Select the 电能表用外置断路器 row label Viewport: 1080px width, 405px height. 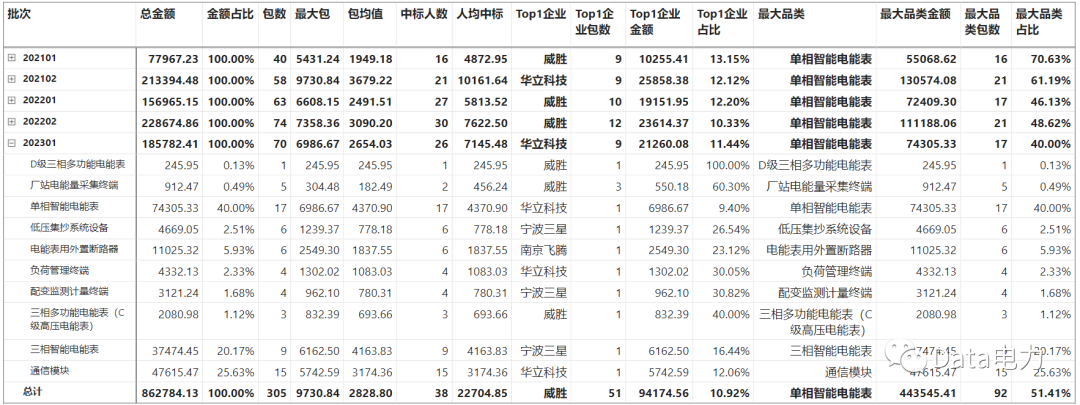[74, 248]
